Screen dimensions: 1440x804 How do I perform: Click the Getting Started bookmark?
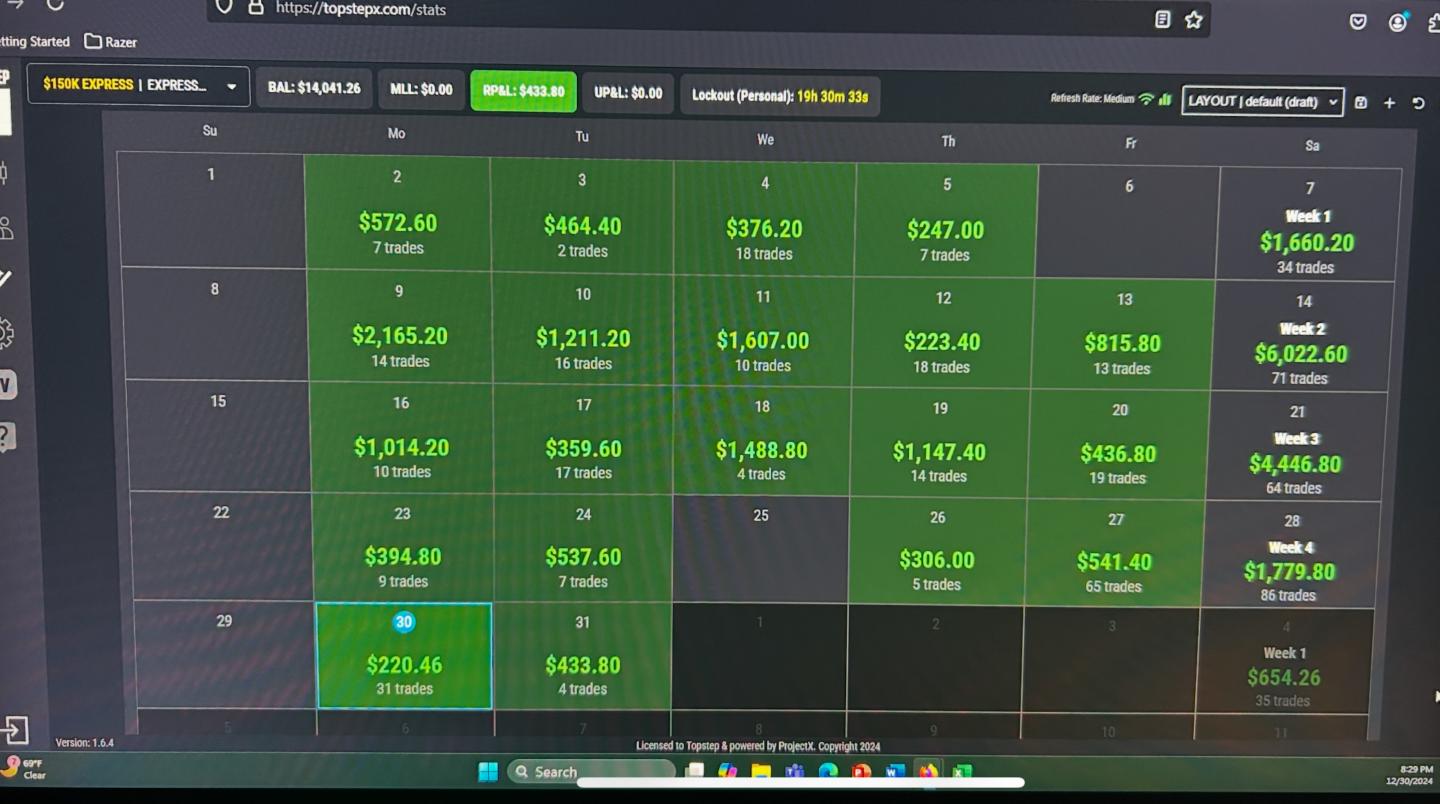tap(35, 42)
